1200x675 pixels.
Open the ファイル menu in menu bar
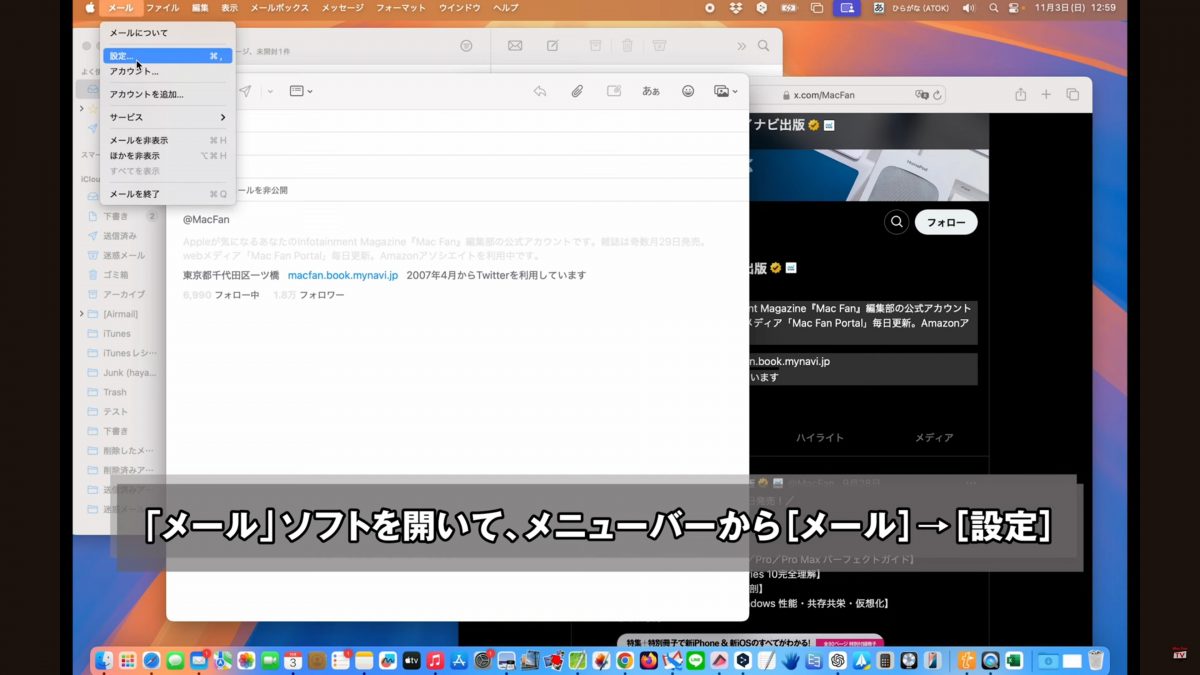[x=163, y=8]
